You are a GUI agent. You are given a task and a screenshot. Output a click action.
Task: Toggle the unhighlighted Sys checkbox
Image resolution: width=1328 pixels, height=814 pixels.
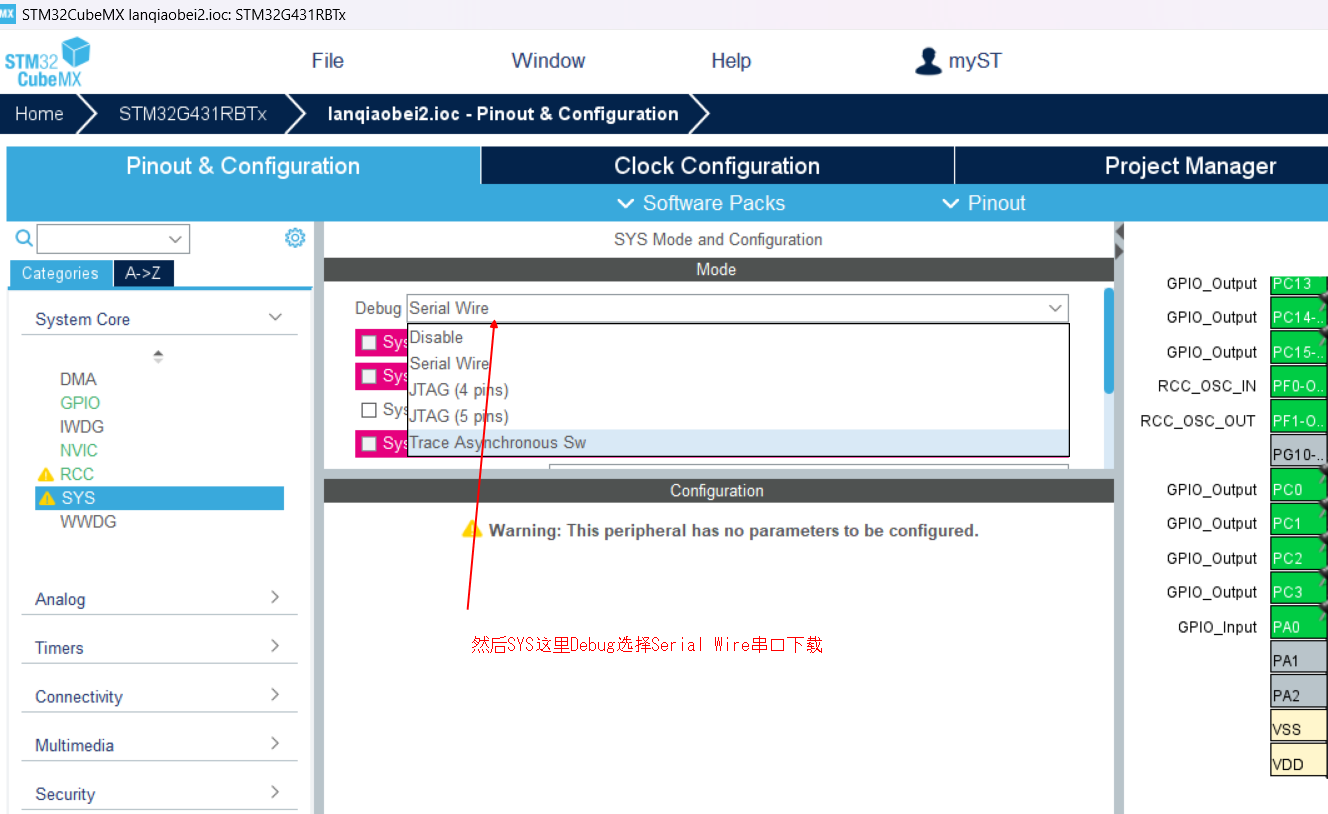369,410
